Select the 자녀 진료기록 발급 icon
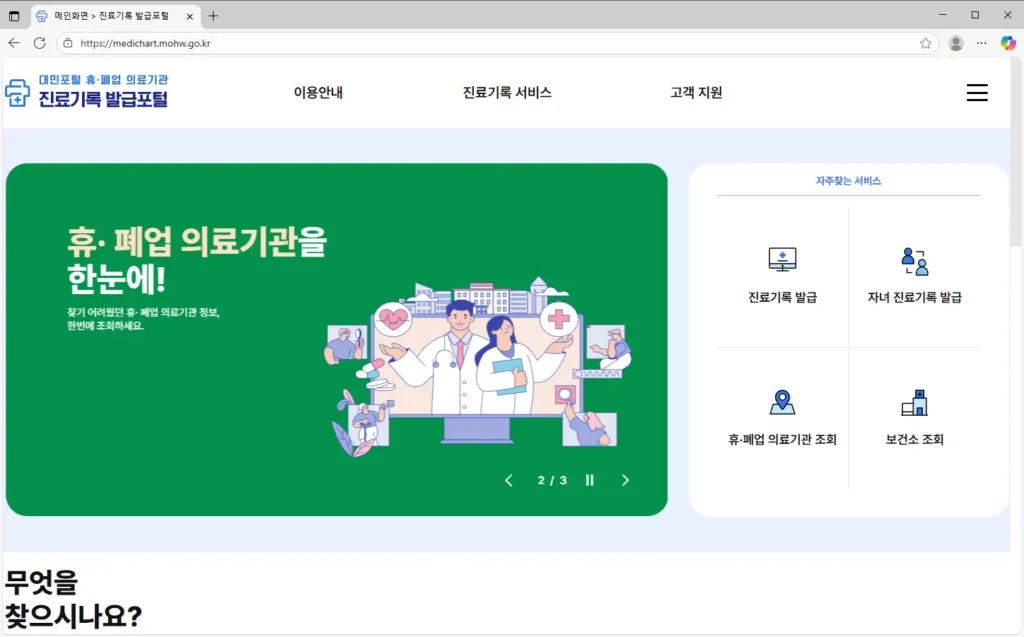 [x=913, y=262]
